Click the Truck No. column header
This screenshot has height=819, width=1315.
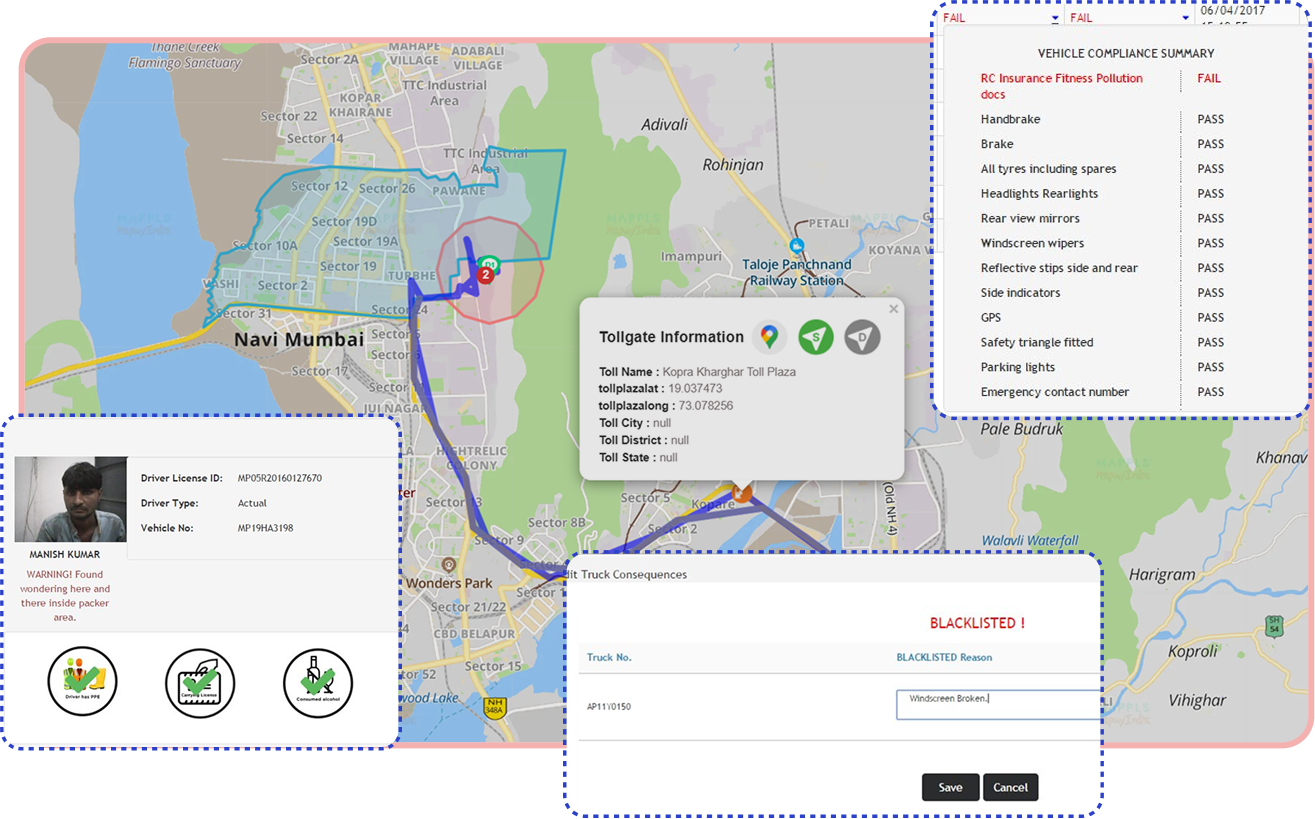pos(609,657)
